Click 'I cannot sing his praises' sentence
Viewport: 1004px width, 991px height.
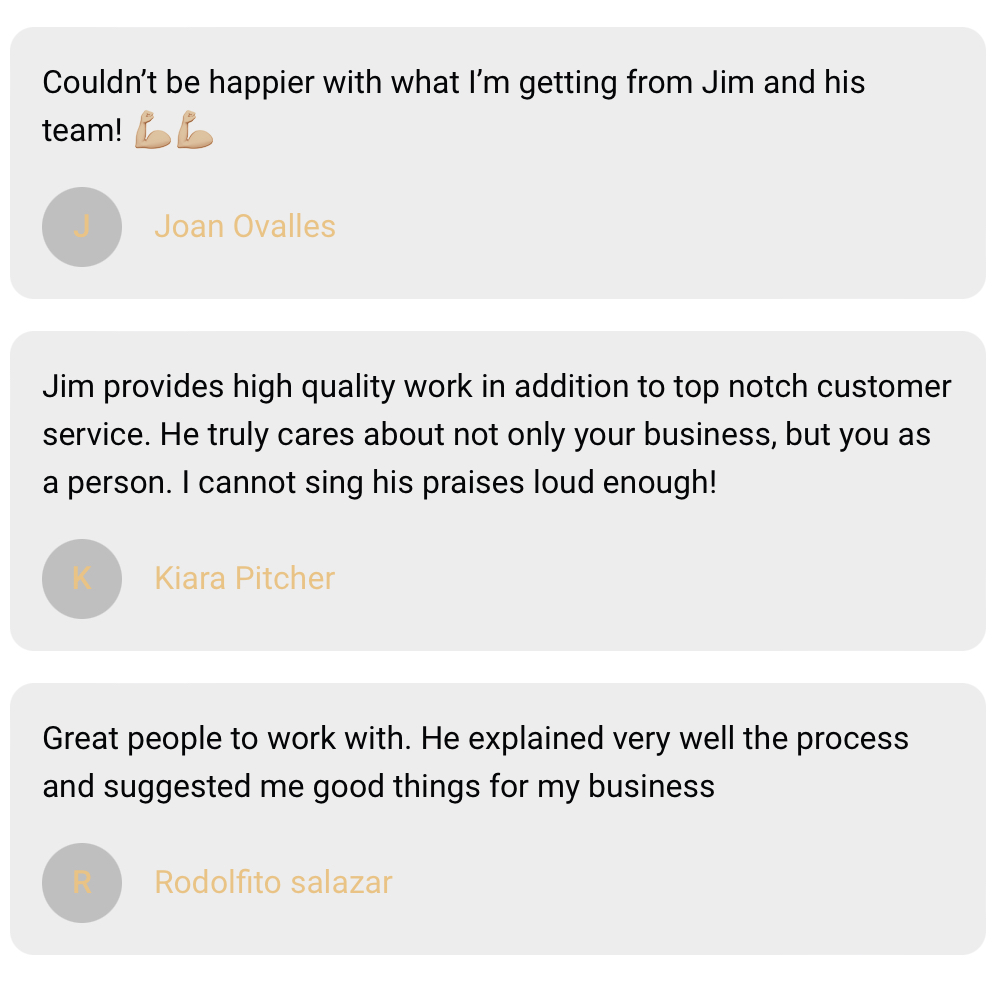coord(449,483)
